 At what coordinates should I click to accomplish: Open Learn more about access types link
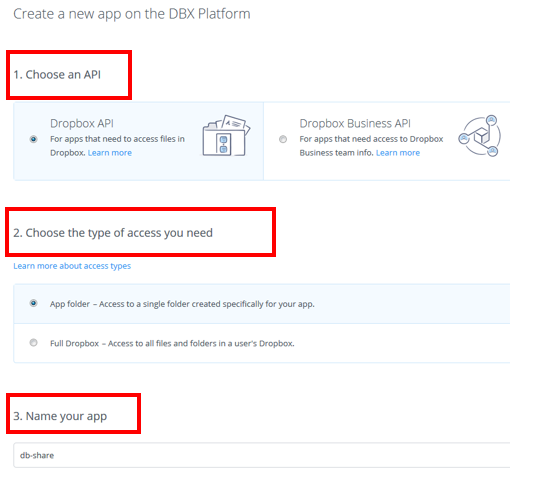pyautogui.click(x=72, y=266)
